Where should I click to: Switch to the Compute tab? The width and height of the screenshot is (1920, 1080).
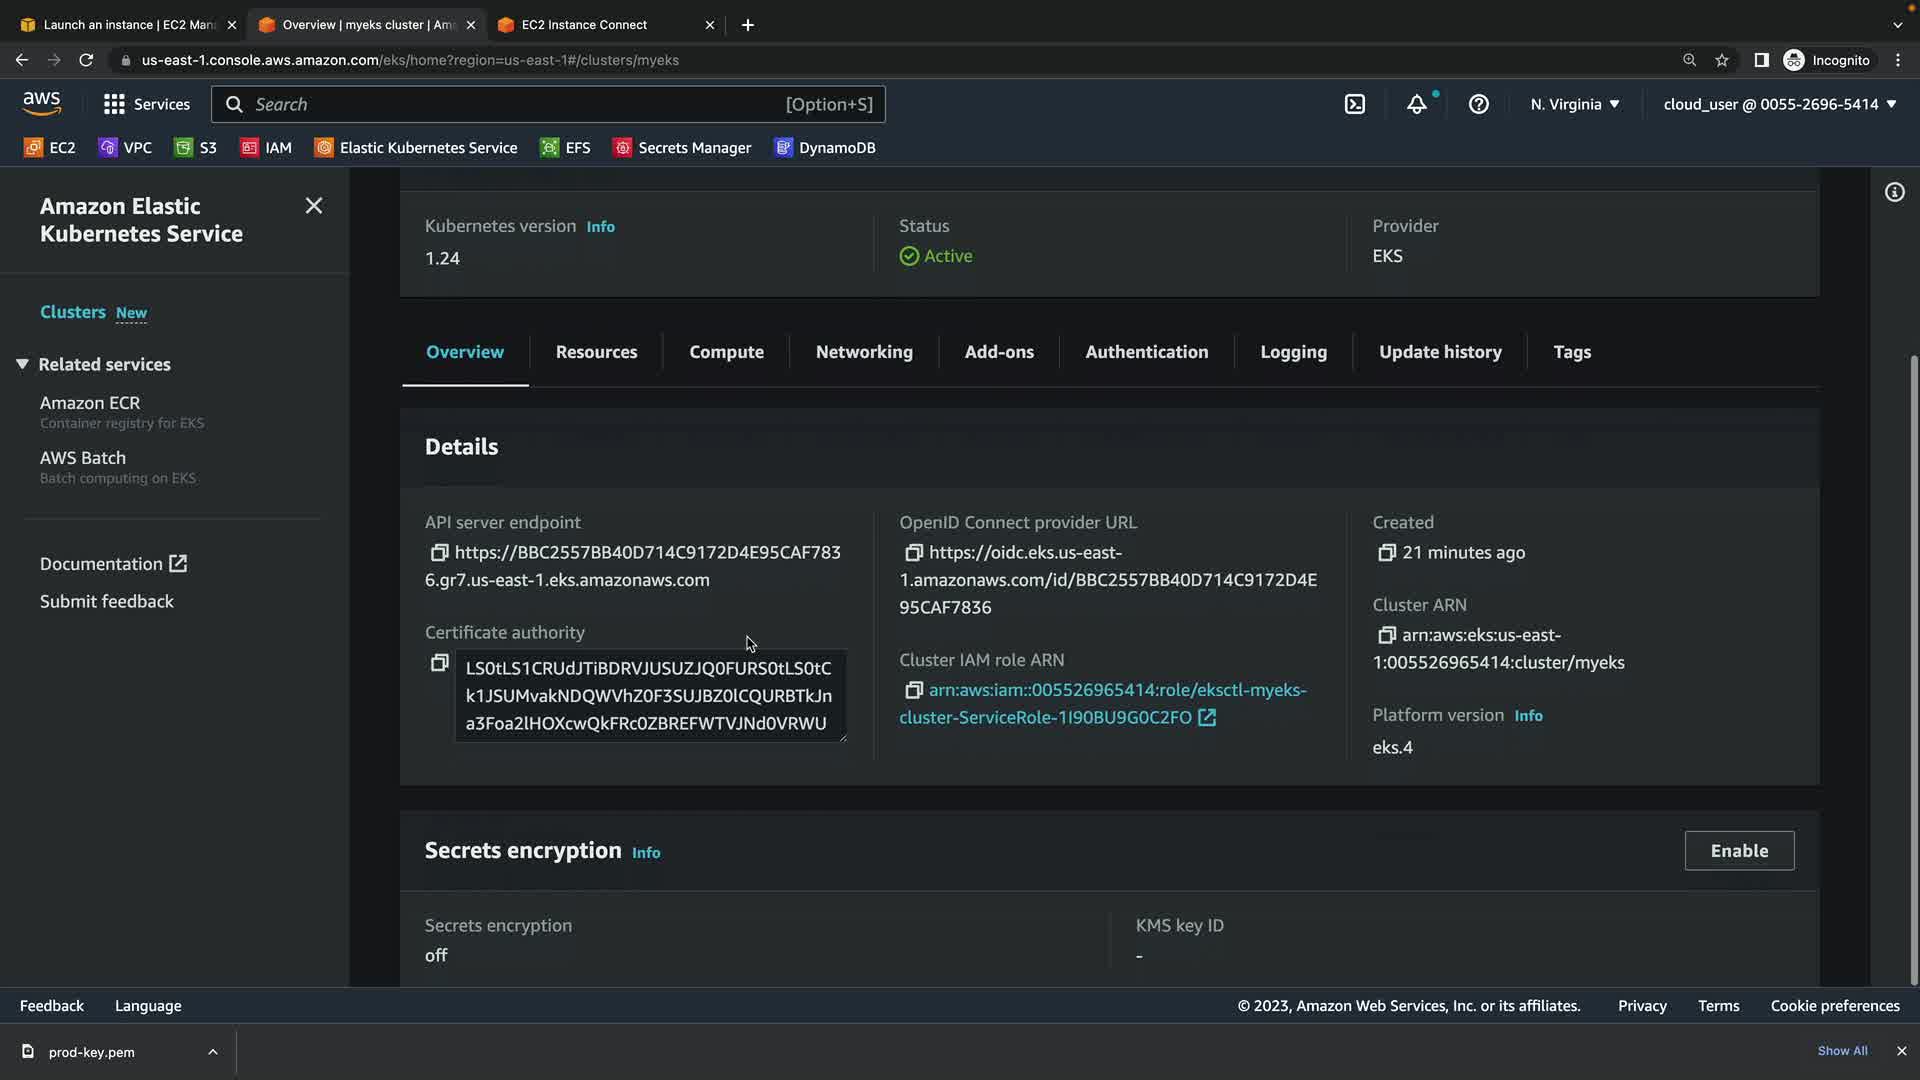(726, 352)
